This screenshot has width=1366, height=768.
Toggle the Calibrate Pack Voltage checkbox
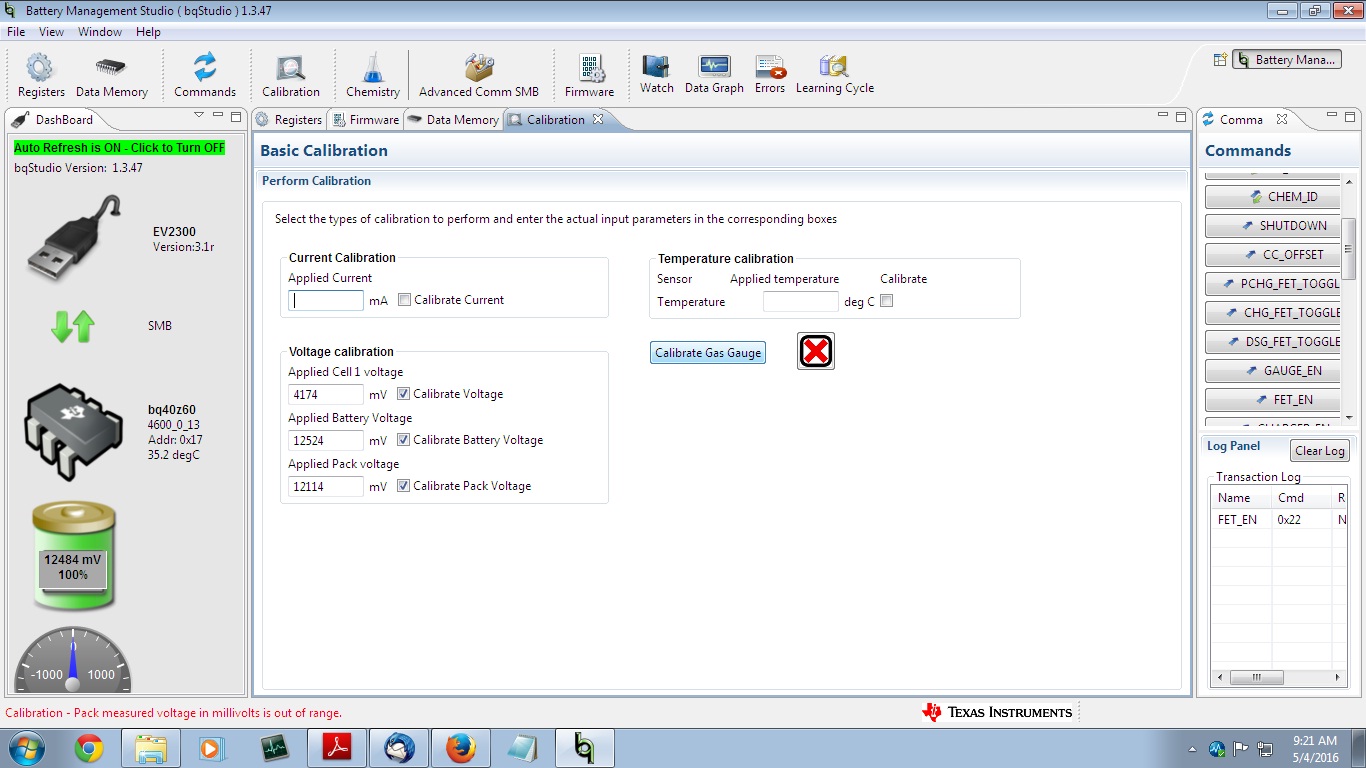coord(404,486)
